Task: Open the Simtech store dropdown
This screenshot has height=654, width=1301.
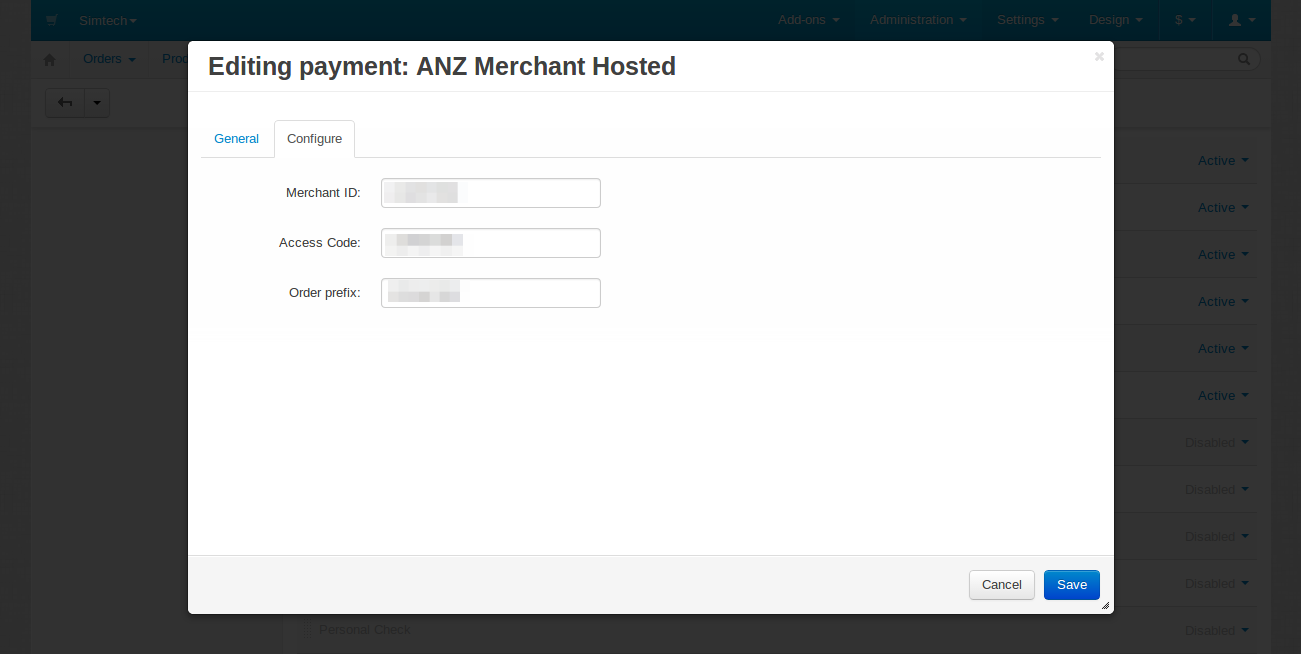Action: 108,20
